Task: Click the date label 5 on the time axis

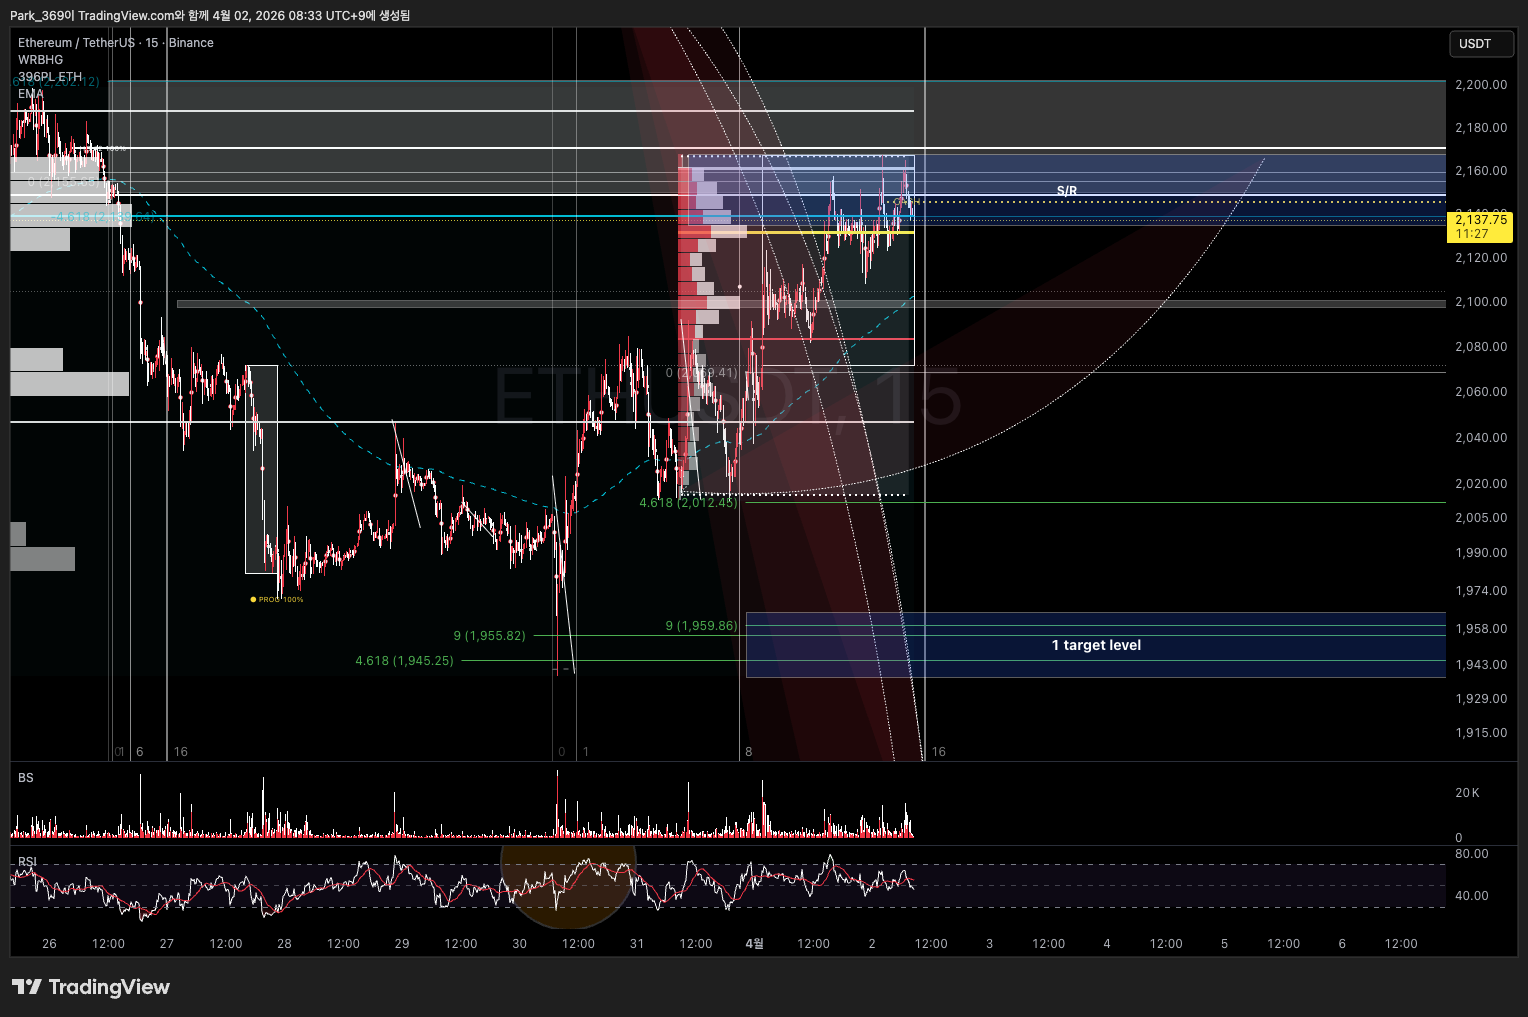Action: point(1224,944)
